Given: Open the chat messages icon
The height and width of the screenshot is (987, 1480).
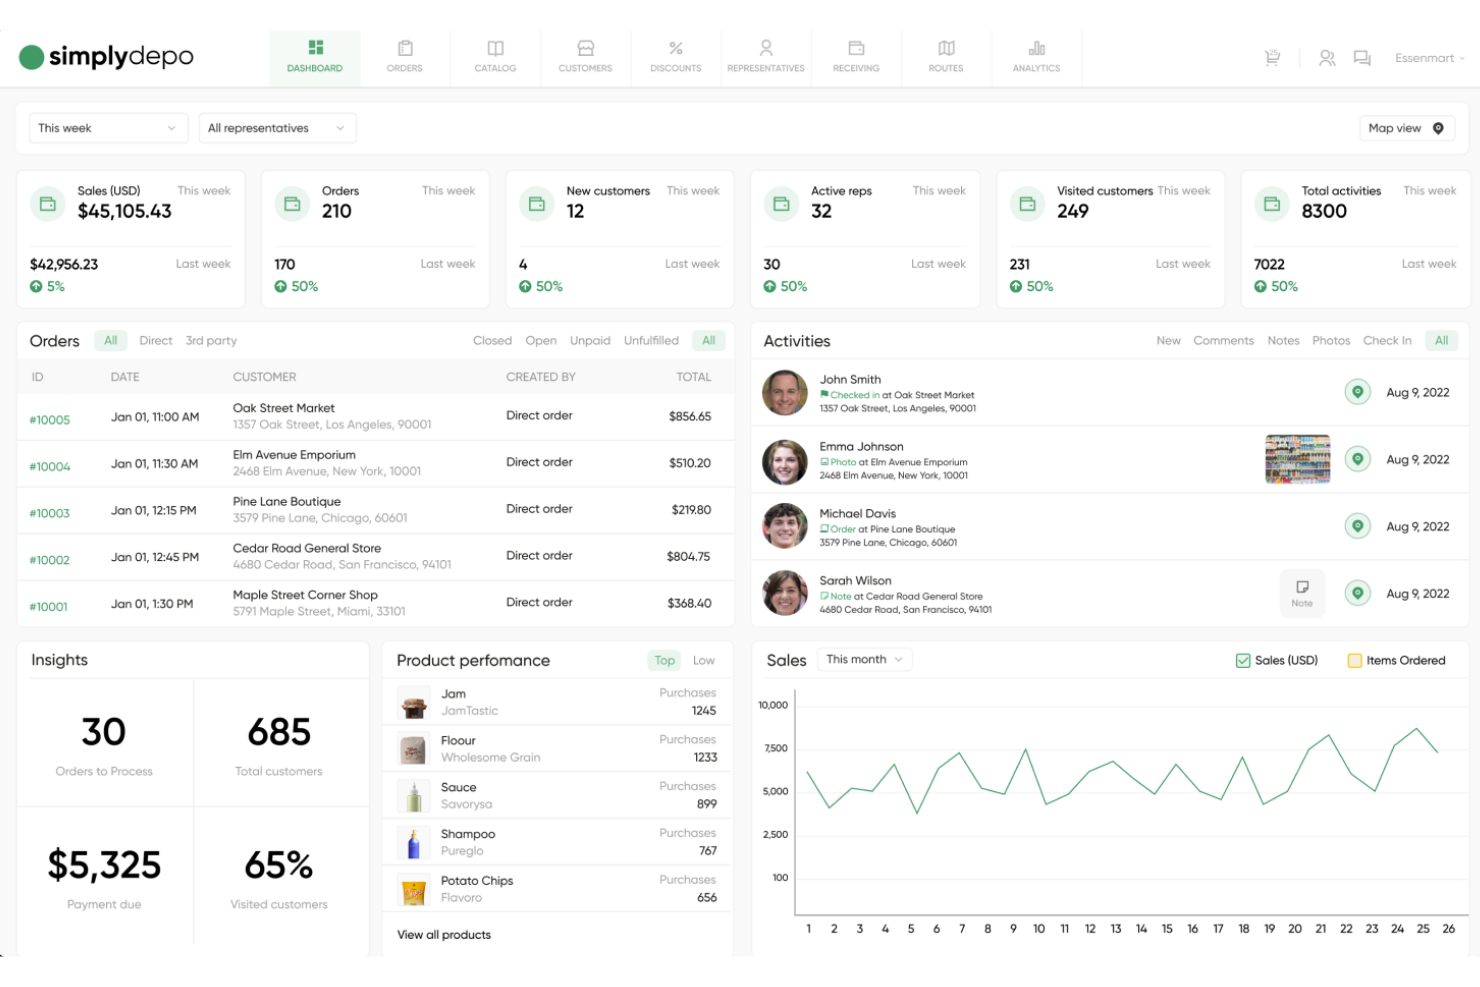Looking at the screenshot, I should pyautogui.click(x=1362, y=58).
